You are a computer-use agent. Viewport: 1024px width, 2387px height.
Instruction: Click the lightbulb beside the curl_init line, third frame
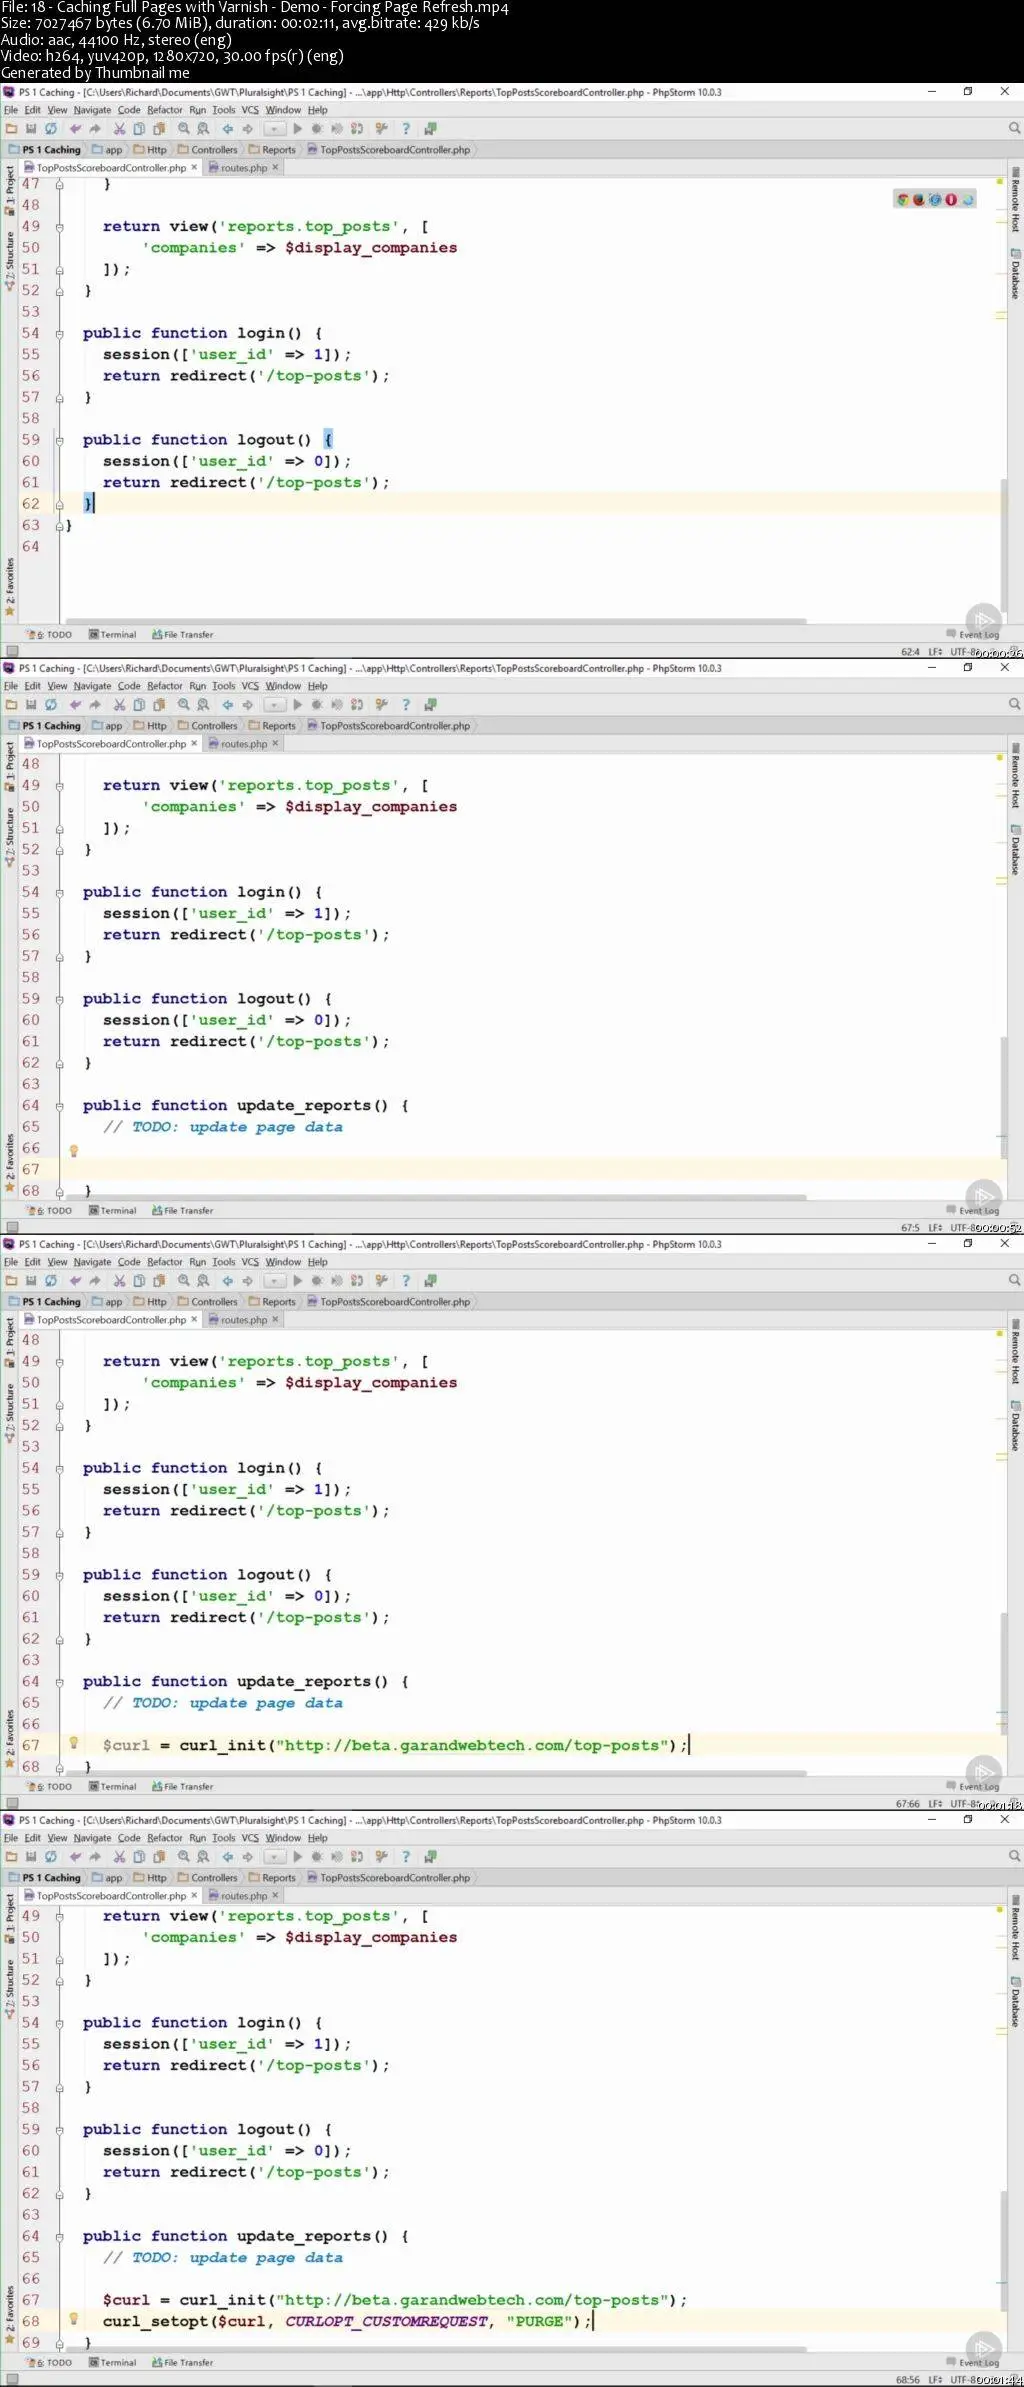(73, 1743)
